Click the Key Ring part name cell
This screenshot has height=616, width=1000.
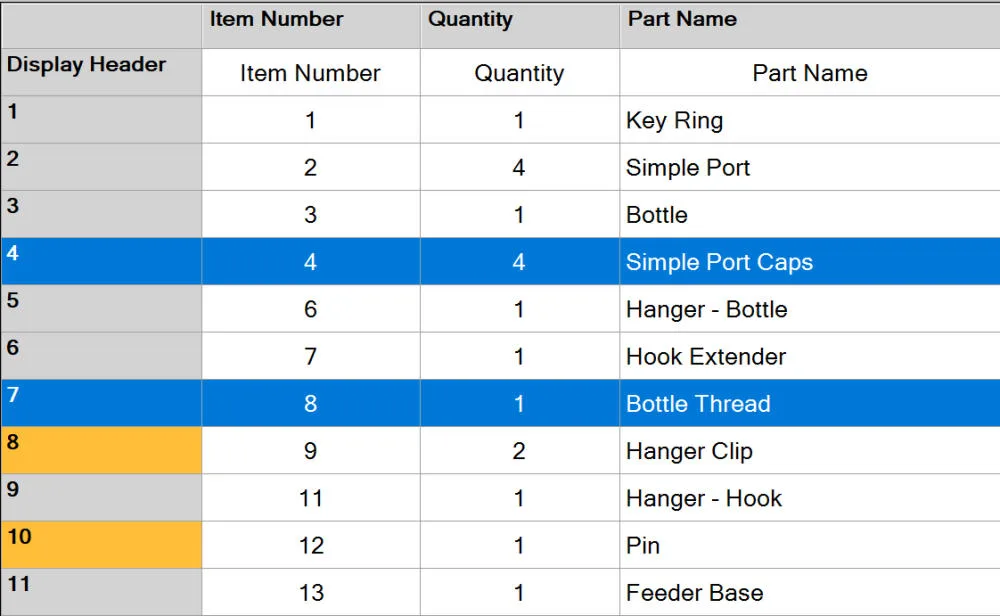click(x=810, y=120)
